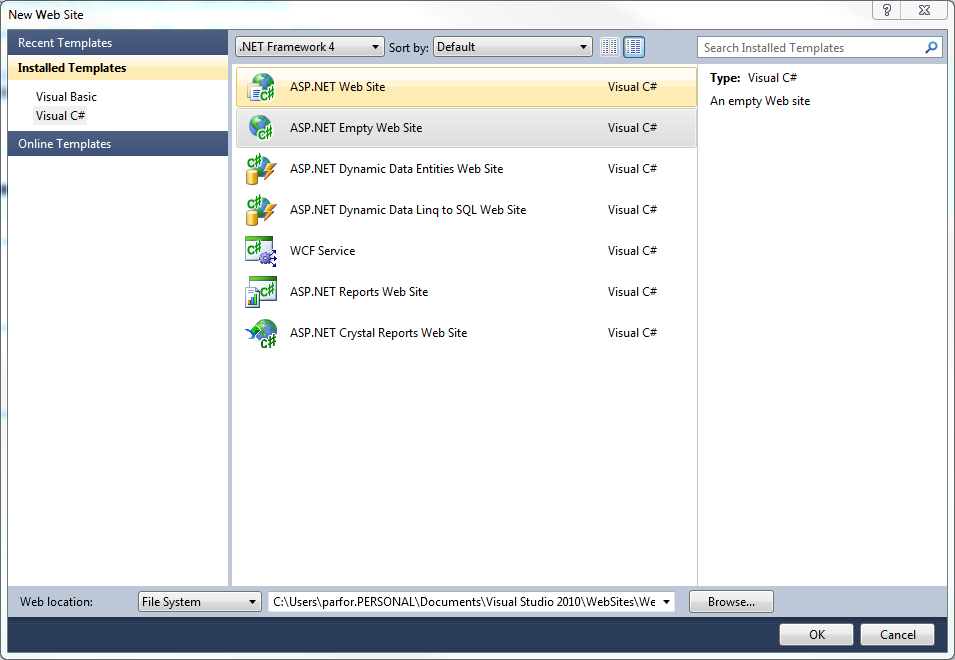The image size is (955, 660).
Task: Open the Recent Templates section
Action: pyautogui.click(x=118, y=43)
